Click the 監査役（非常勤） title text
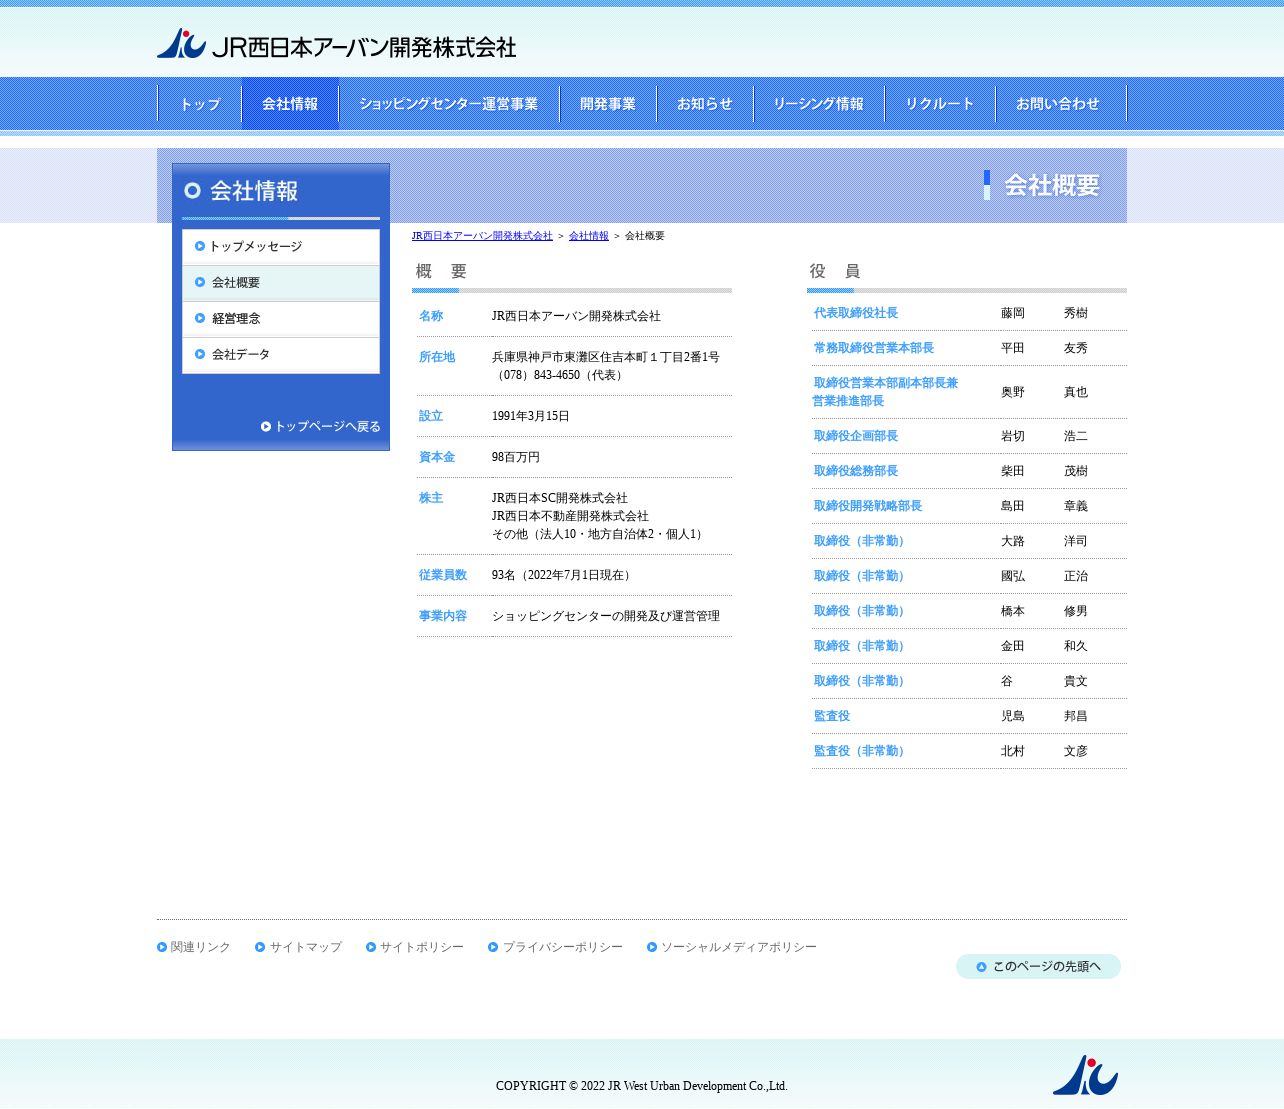 tap(862, 751)
